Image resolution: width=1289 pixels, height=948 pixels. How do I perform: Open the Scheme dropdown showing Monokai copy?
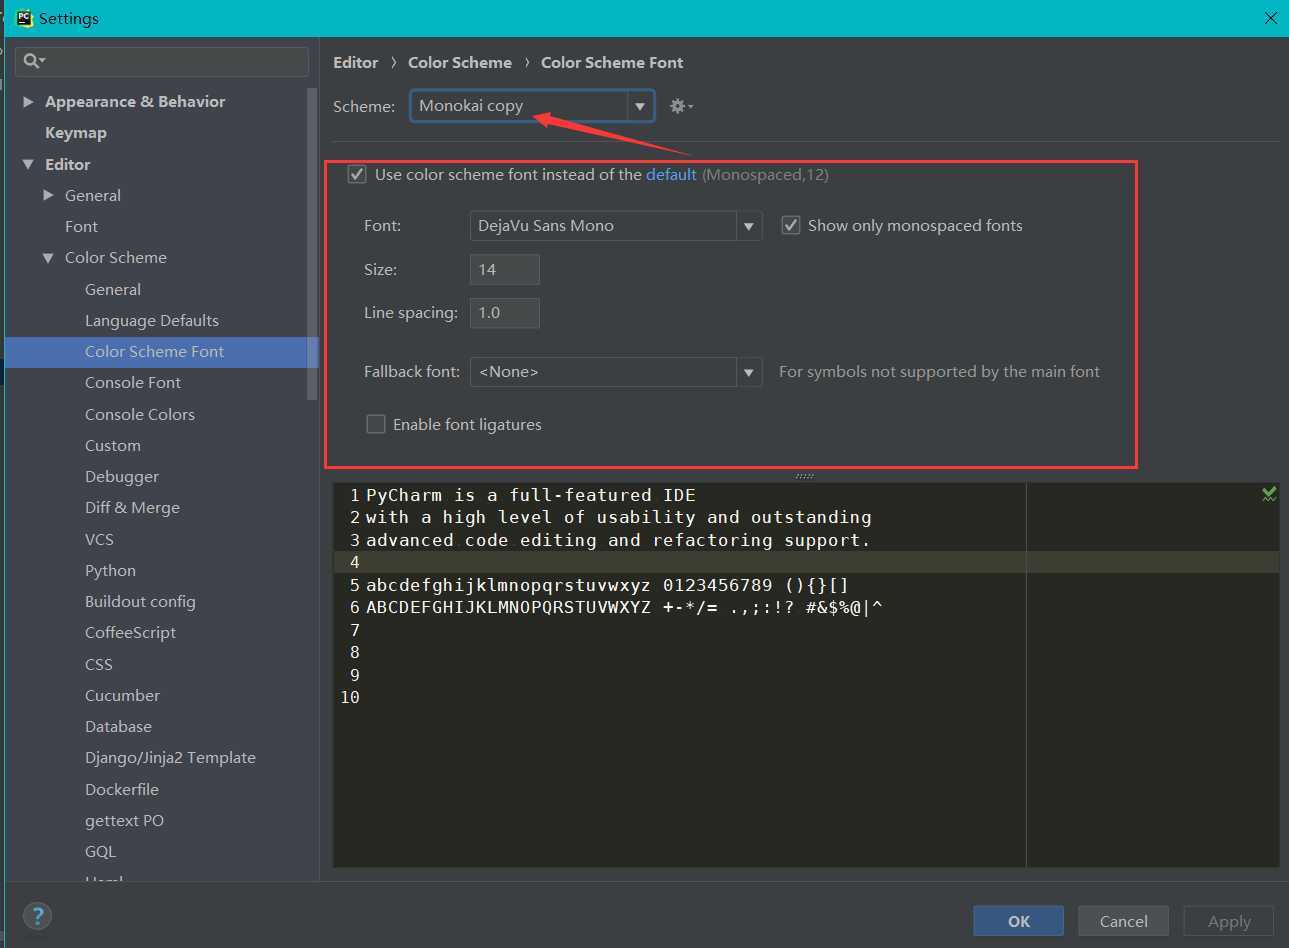[x=639, y=106]
